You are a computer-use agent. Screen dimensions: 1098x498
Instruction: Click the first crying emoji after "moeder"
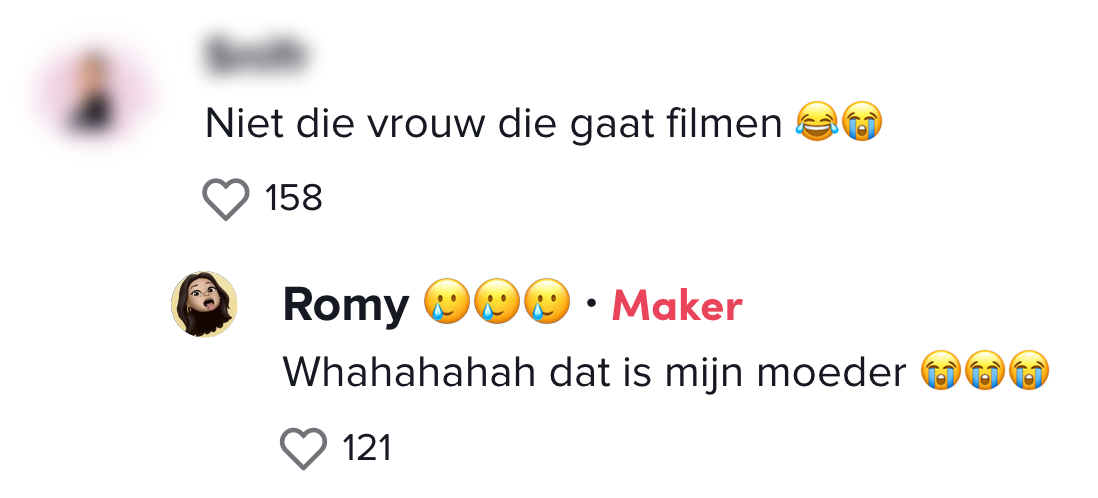pyautogui.click(x=939, y=372)
